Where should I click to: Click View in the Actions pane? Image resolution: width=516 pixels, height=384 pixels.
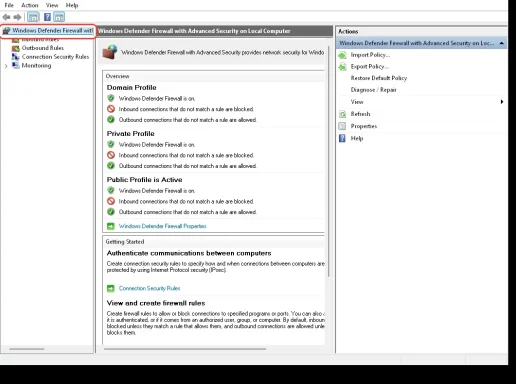(x=357, y=102)
